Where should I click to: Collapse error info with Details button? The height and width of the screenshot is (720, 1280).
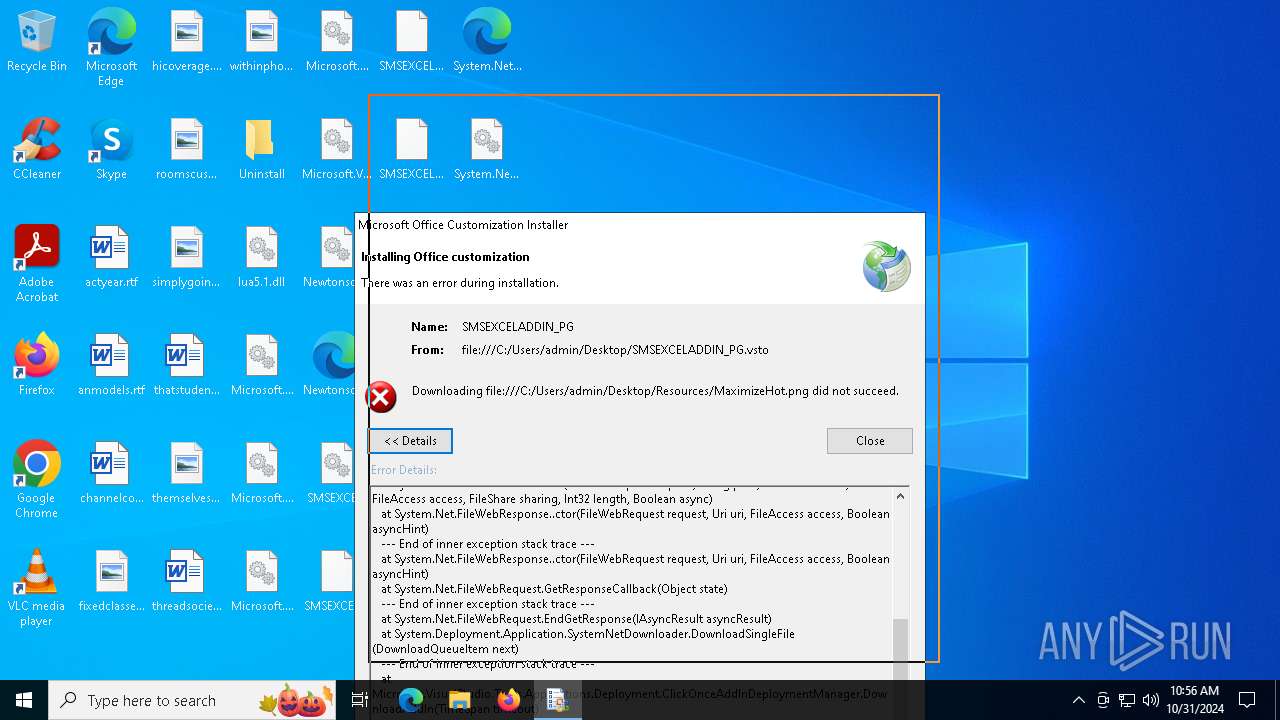(410, 441)
